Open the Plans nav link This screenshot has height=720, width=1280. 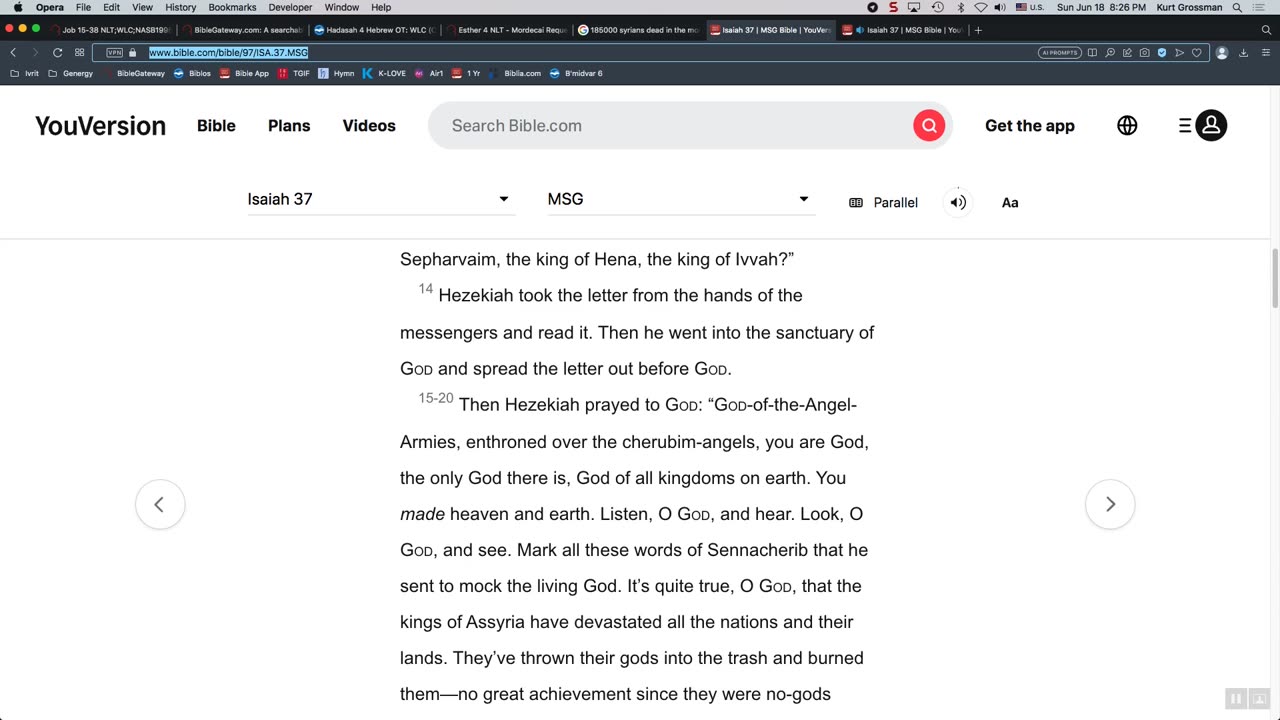[x=289, y=125]
